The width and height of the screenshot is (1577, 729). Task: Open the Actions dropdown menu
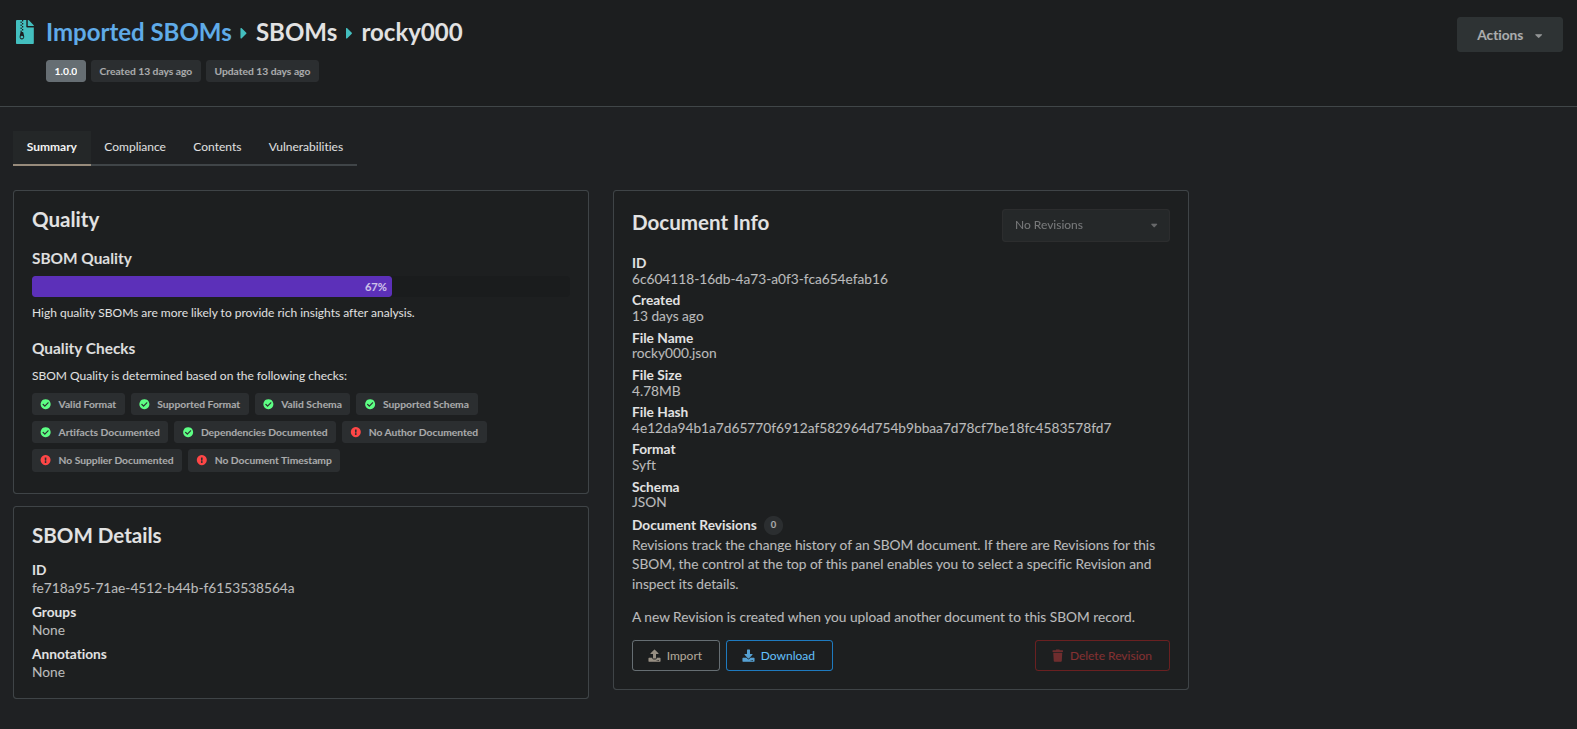pyautogui.click(x=1509, y=35)
